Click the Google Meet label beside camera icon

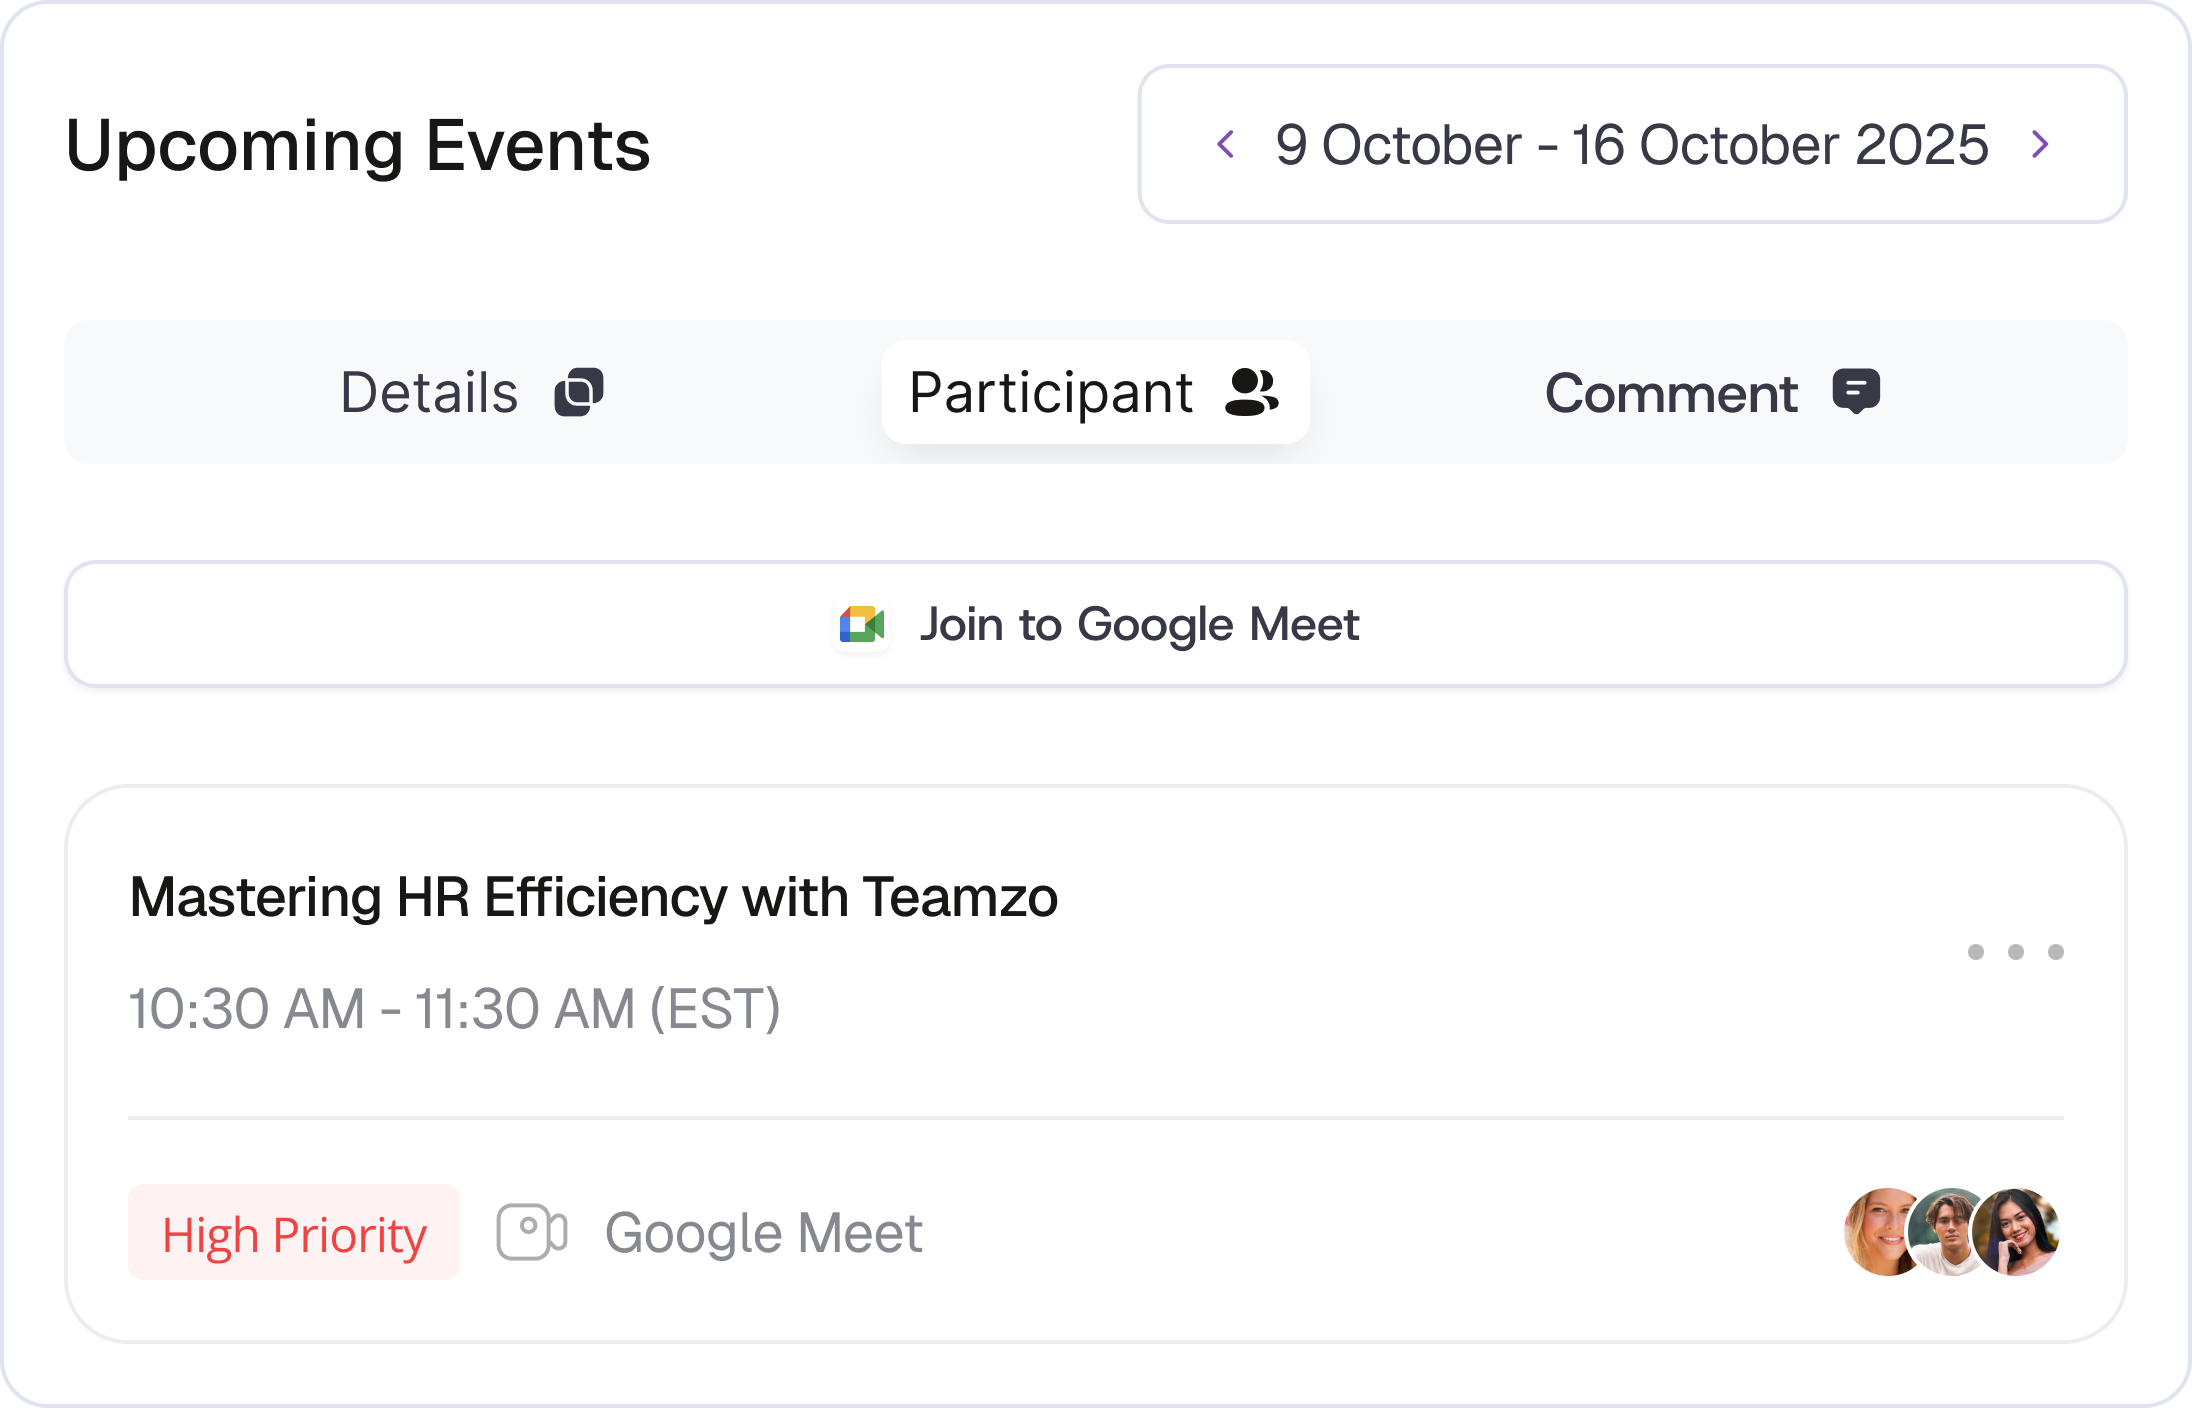pos(764,1233)
